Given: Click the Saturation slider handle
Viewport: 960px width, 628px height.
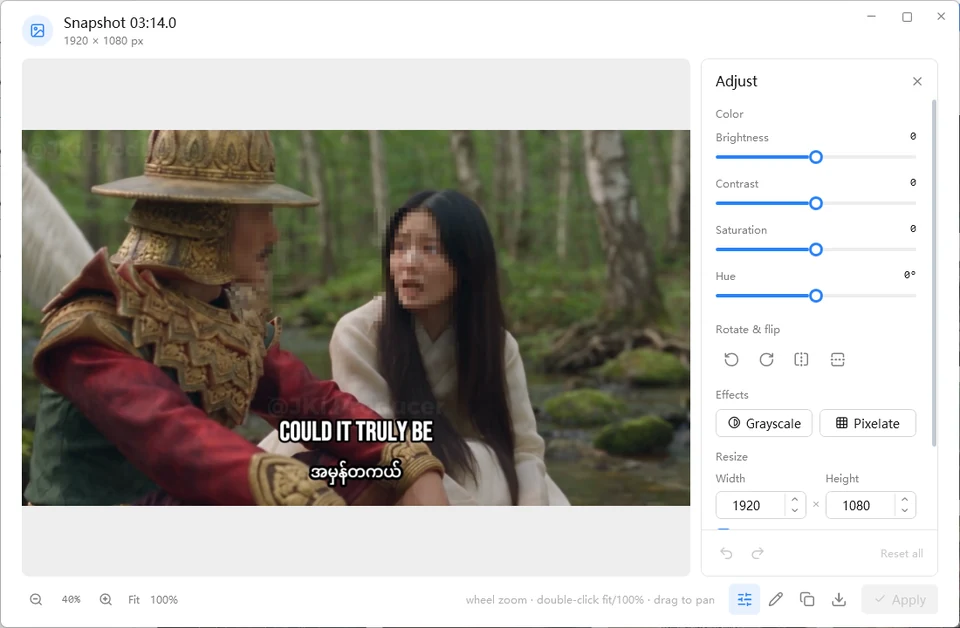Looking at the screenshot, I should pyautogui.click(x=816, y=250).
